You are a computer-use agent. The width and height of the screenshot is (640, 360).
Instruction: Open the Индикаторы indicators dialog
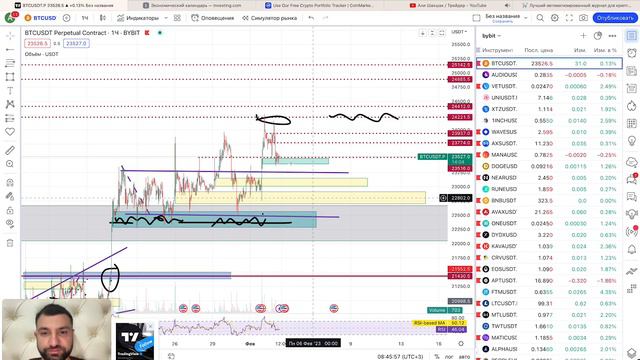coord(138,18)
